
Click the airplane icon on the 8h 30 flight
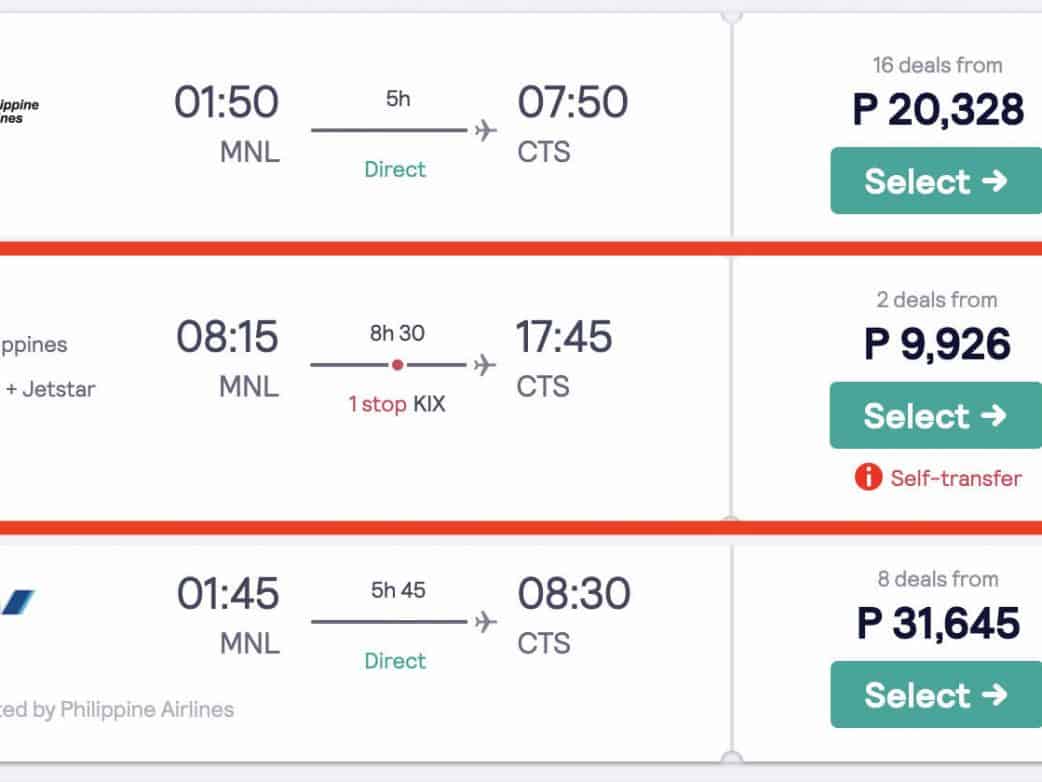tap(485, 365)
